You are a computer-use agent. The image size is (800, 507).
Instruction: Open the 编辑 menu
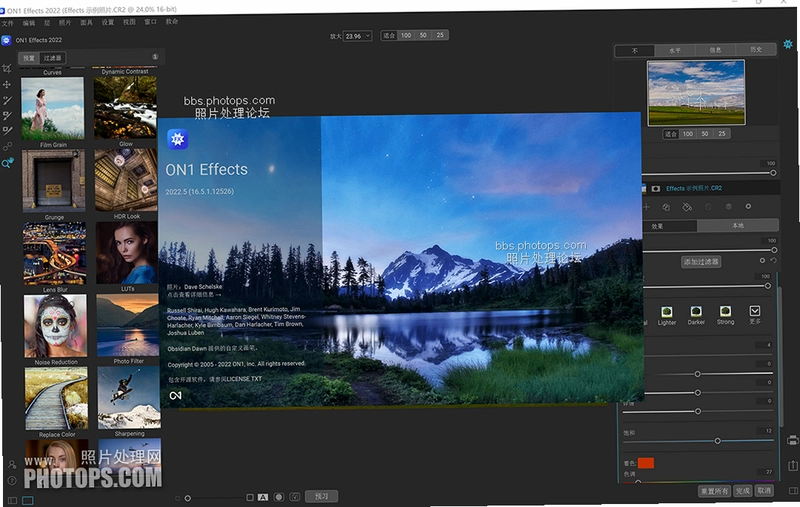(29, 23)
